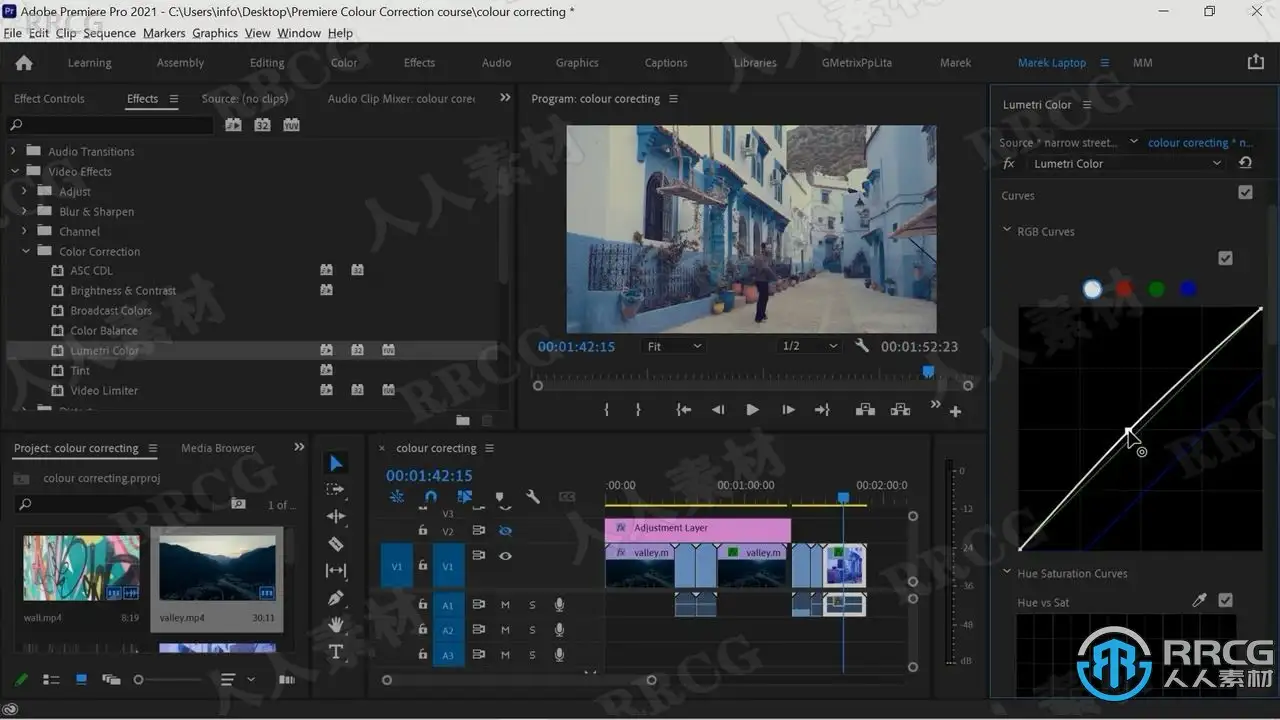Select the Lumetri Color effect
This screenshot has height=720, width=1280.
(x=104, y=351)
